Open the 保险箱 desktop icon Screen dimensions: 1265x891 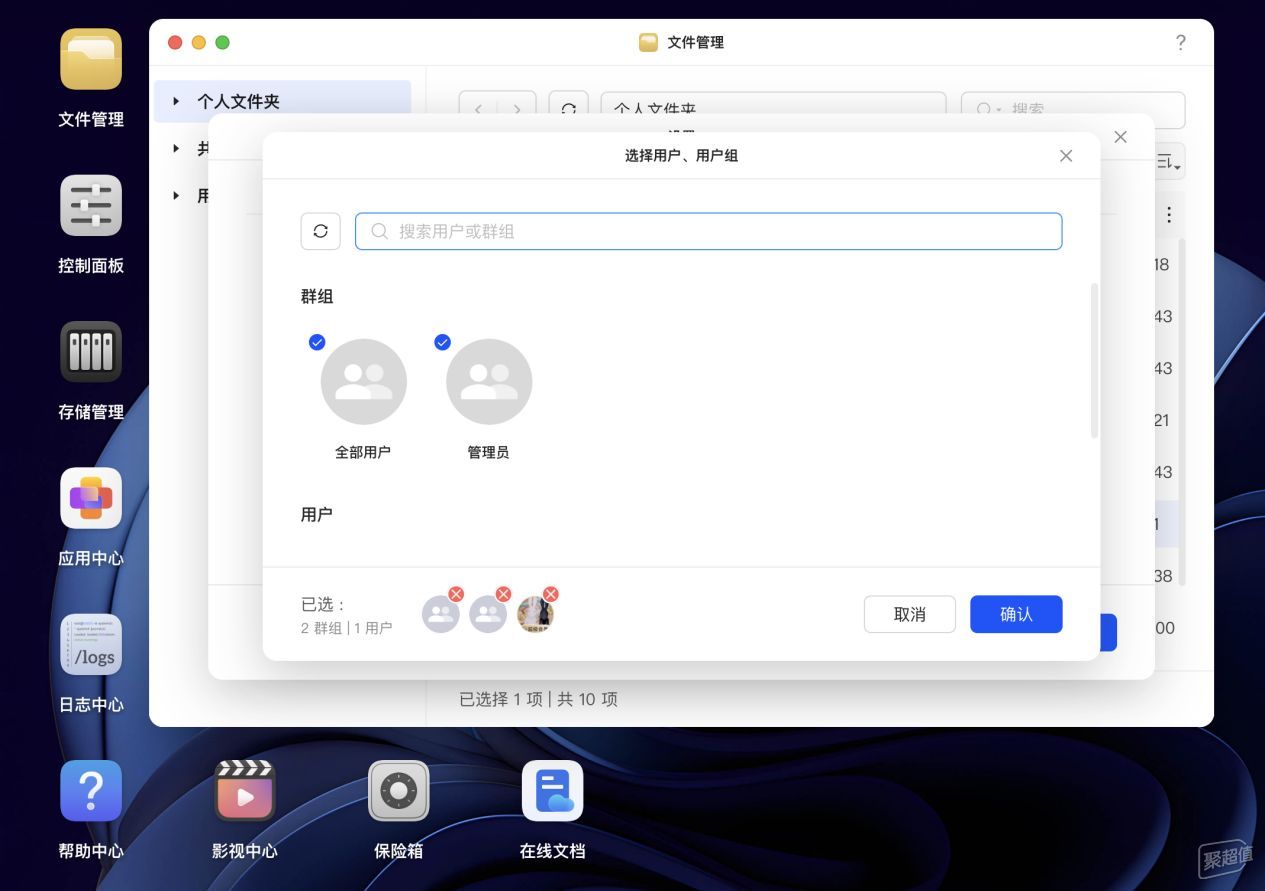click(398, 791)
